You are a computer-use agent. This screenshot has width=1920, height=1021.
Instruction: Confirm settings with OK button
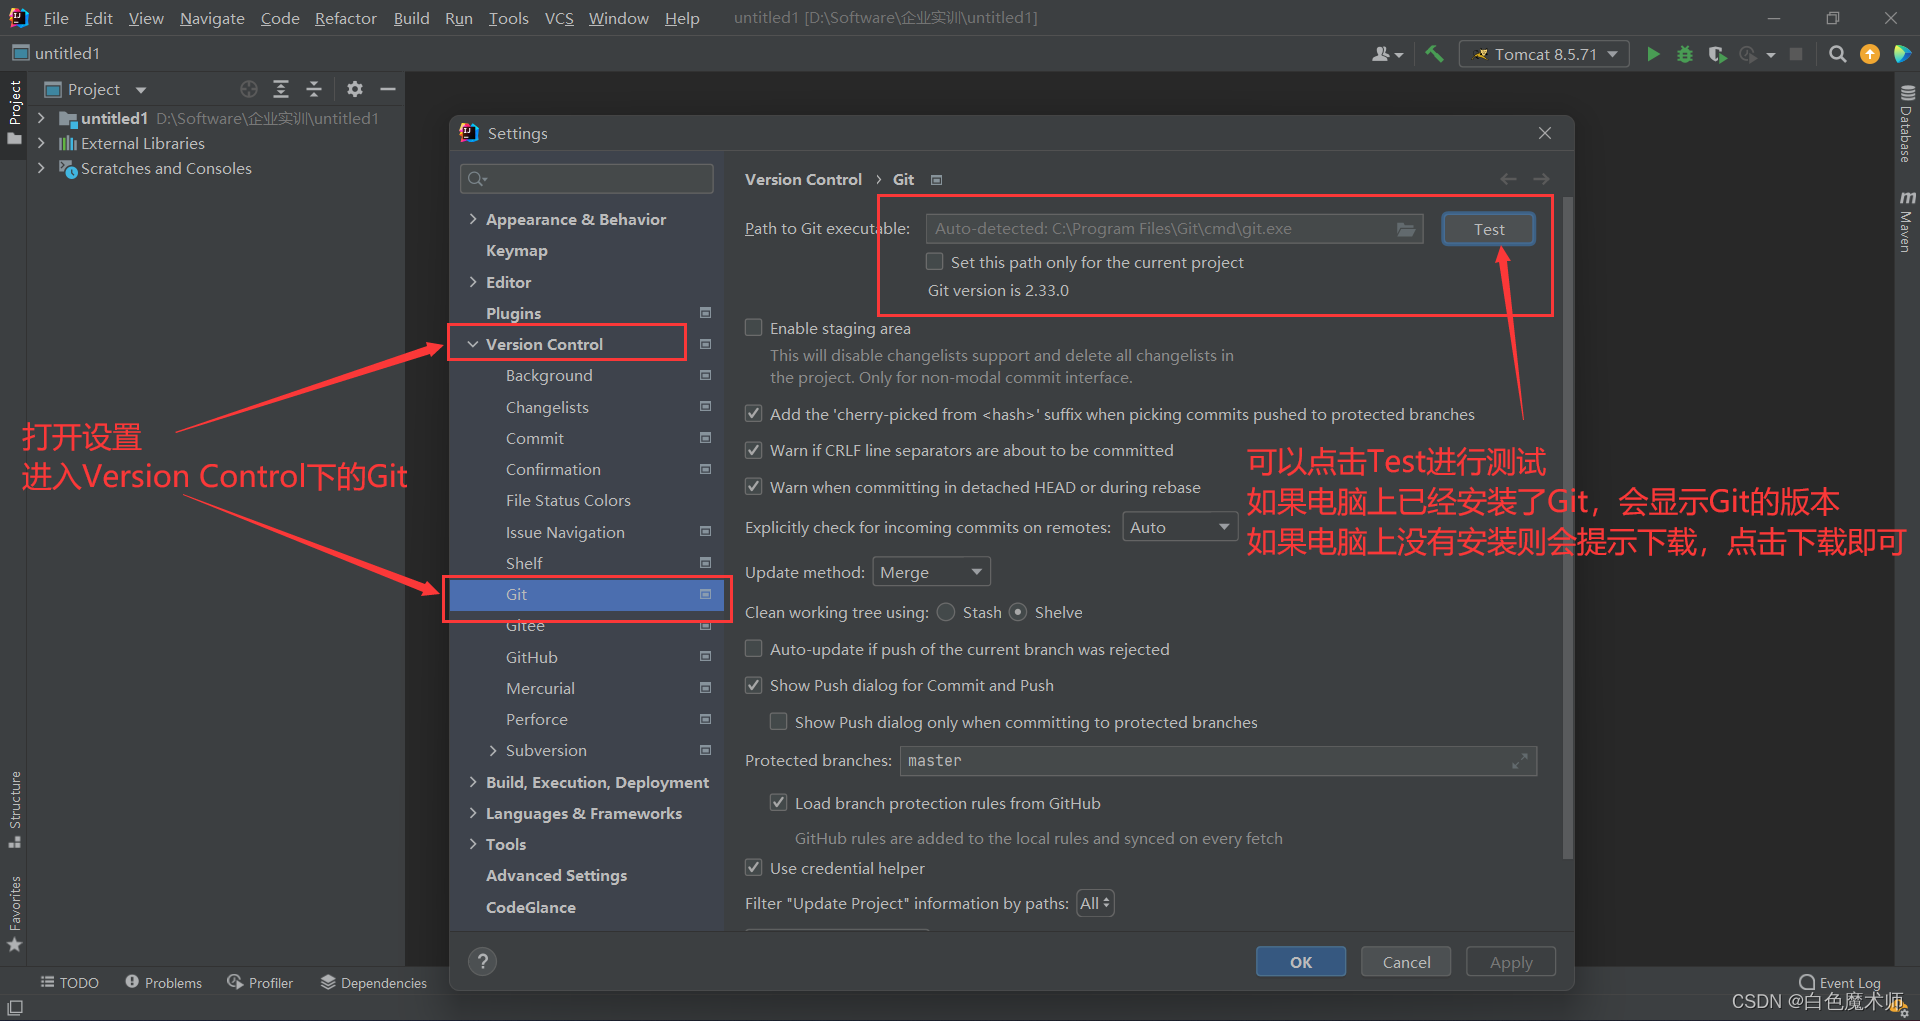click(1301, 962)
